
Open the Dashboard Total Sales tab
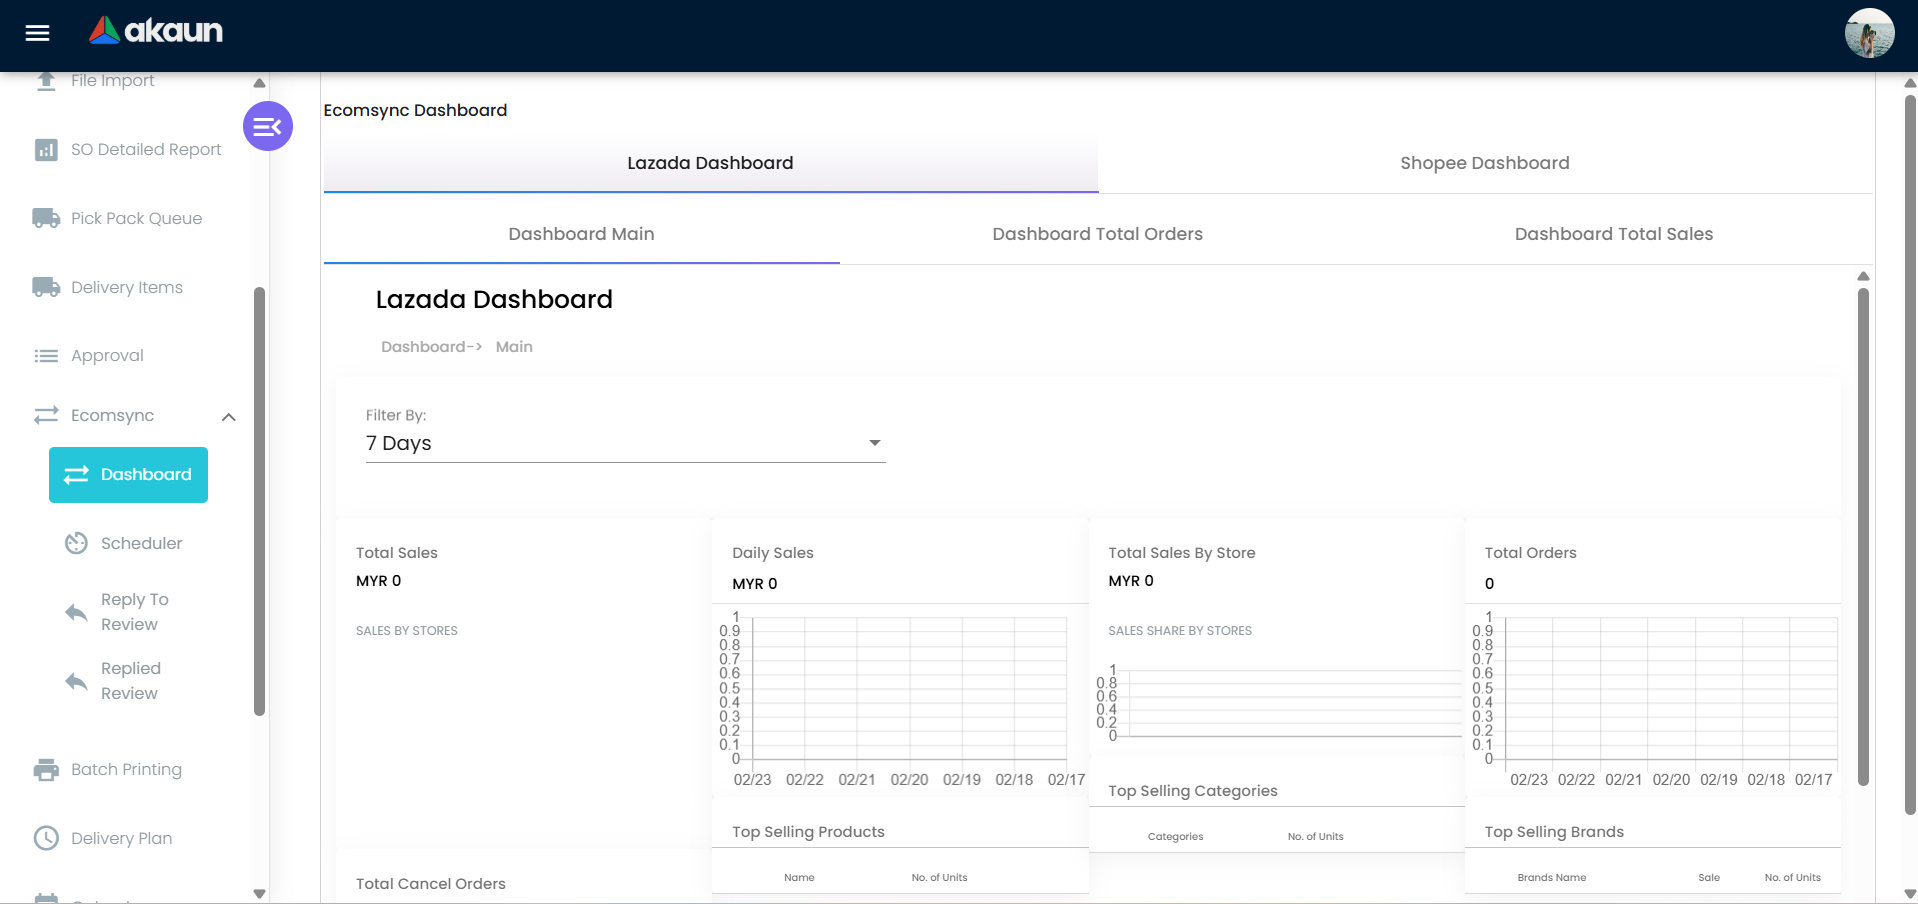pyautogui.click(x=1613, y=234)
